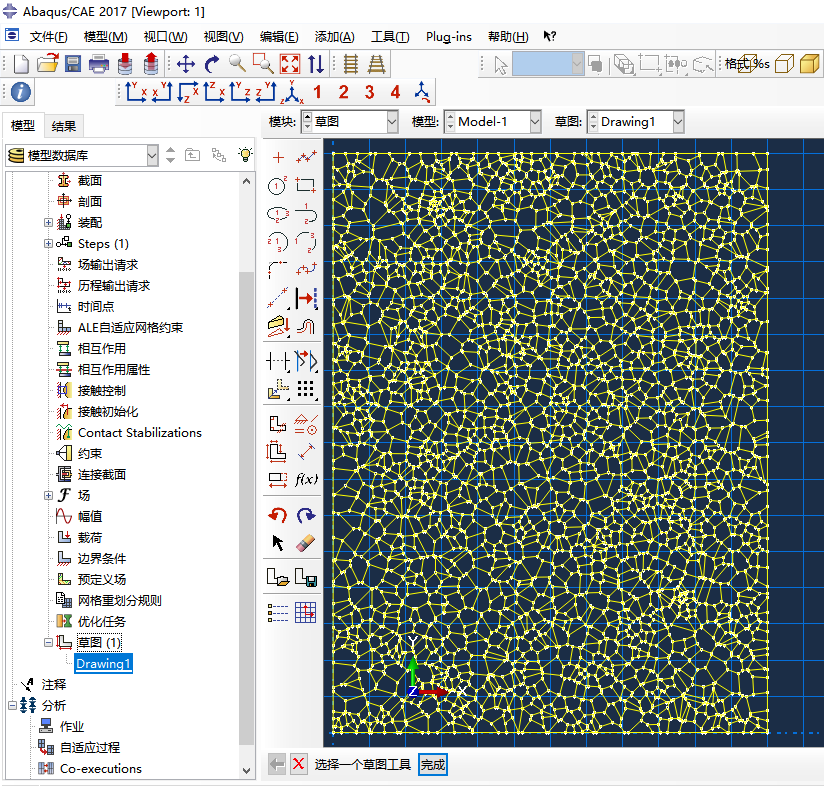824x786 pixels.
Task: Click the 完成 button in prompt area
Action: 432,765
